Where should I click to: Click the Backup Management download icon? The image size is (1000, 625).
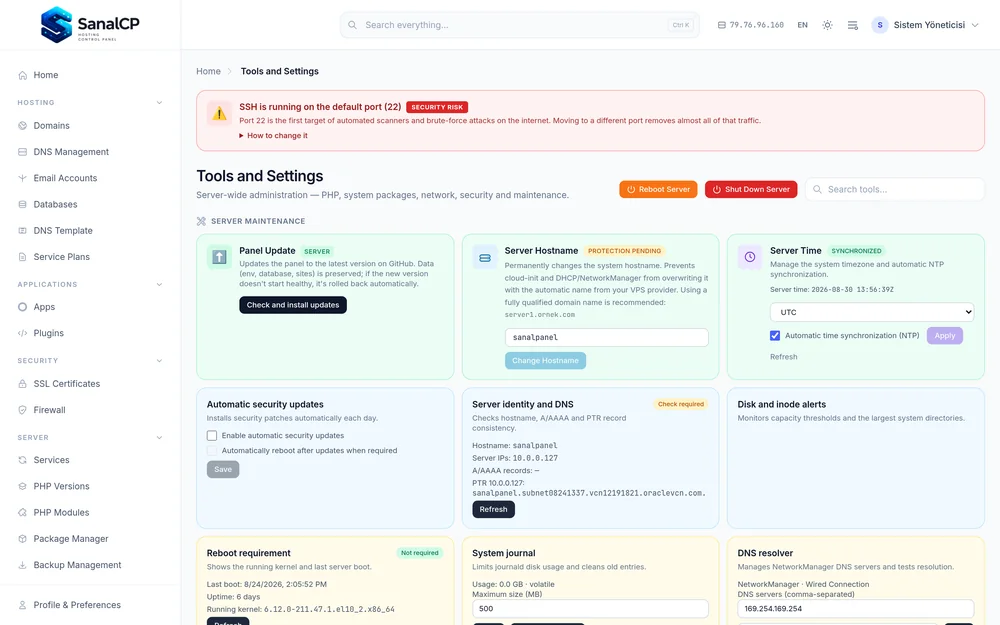click(22, 565)
